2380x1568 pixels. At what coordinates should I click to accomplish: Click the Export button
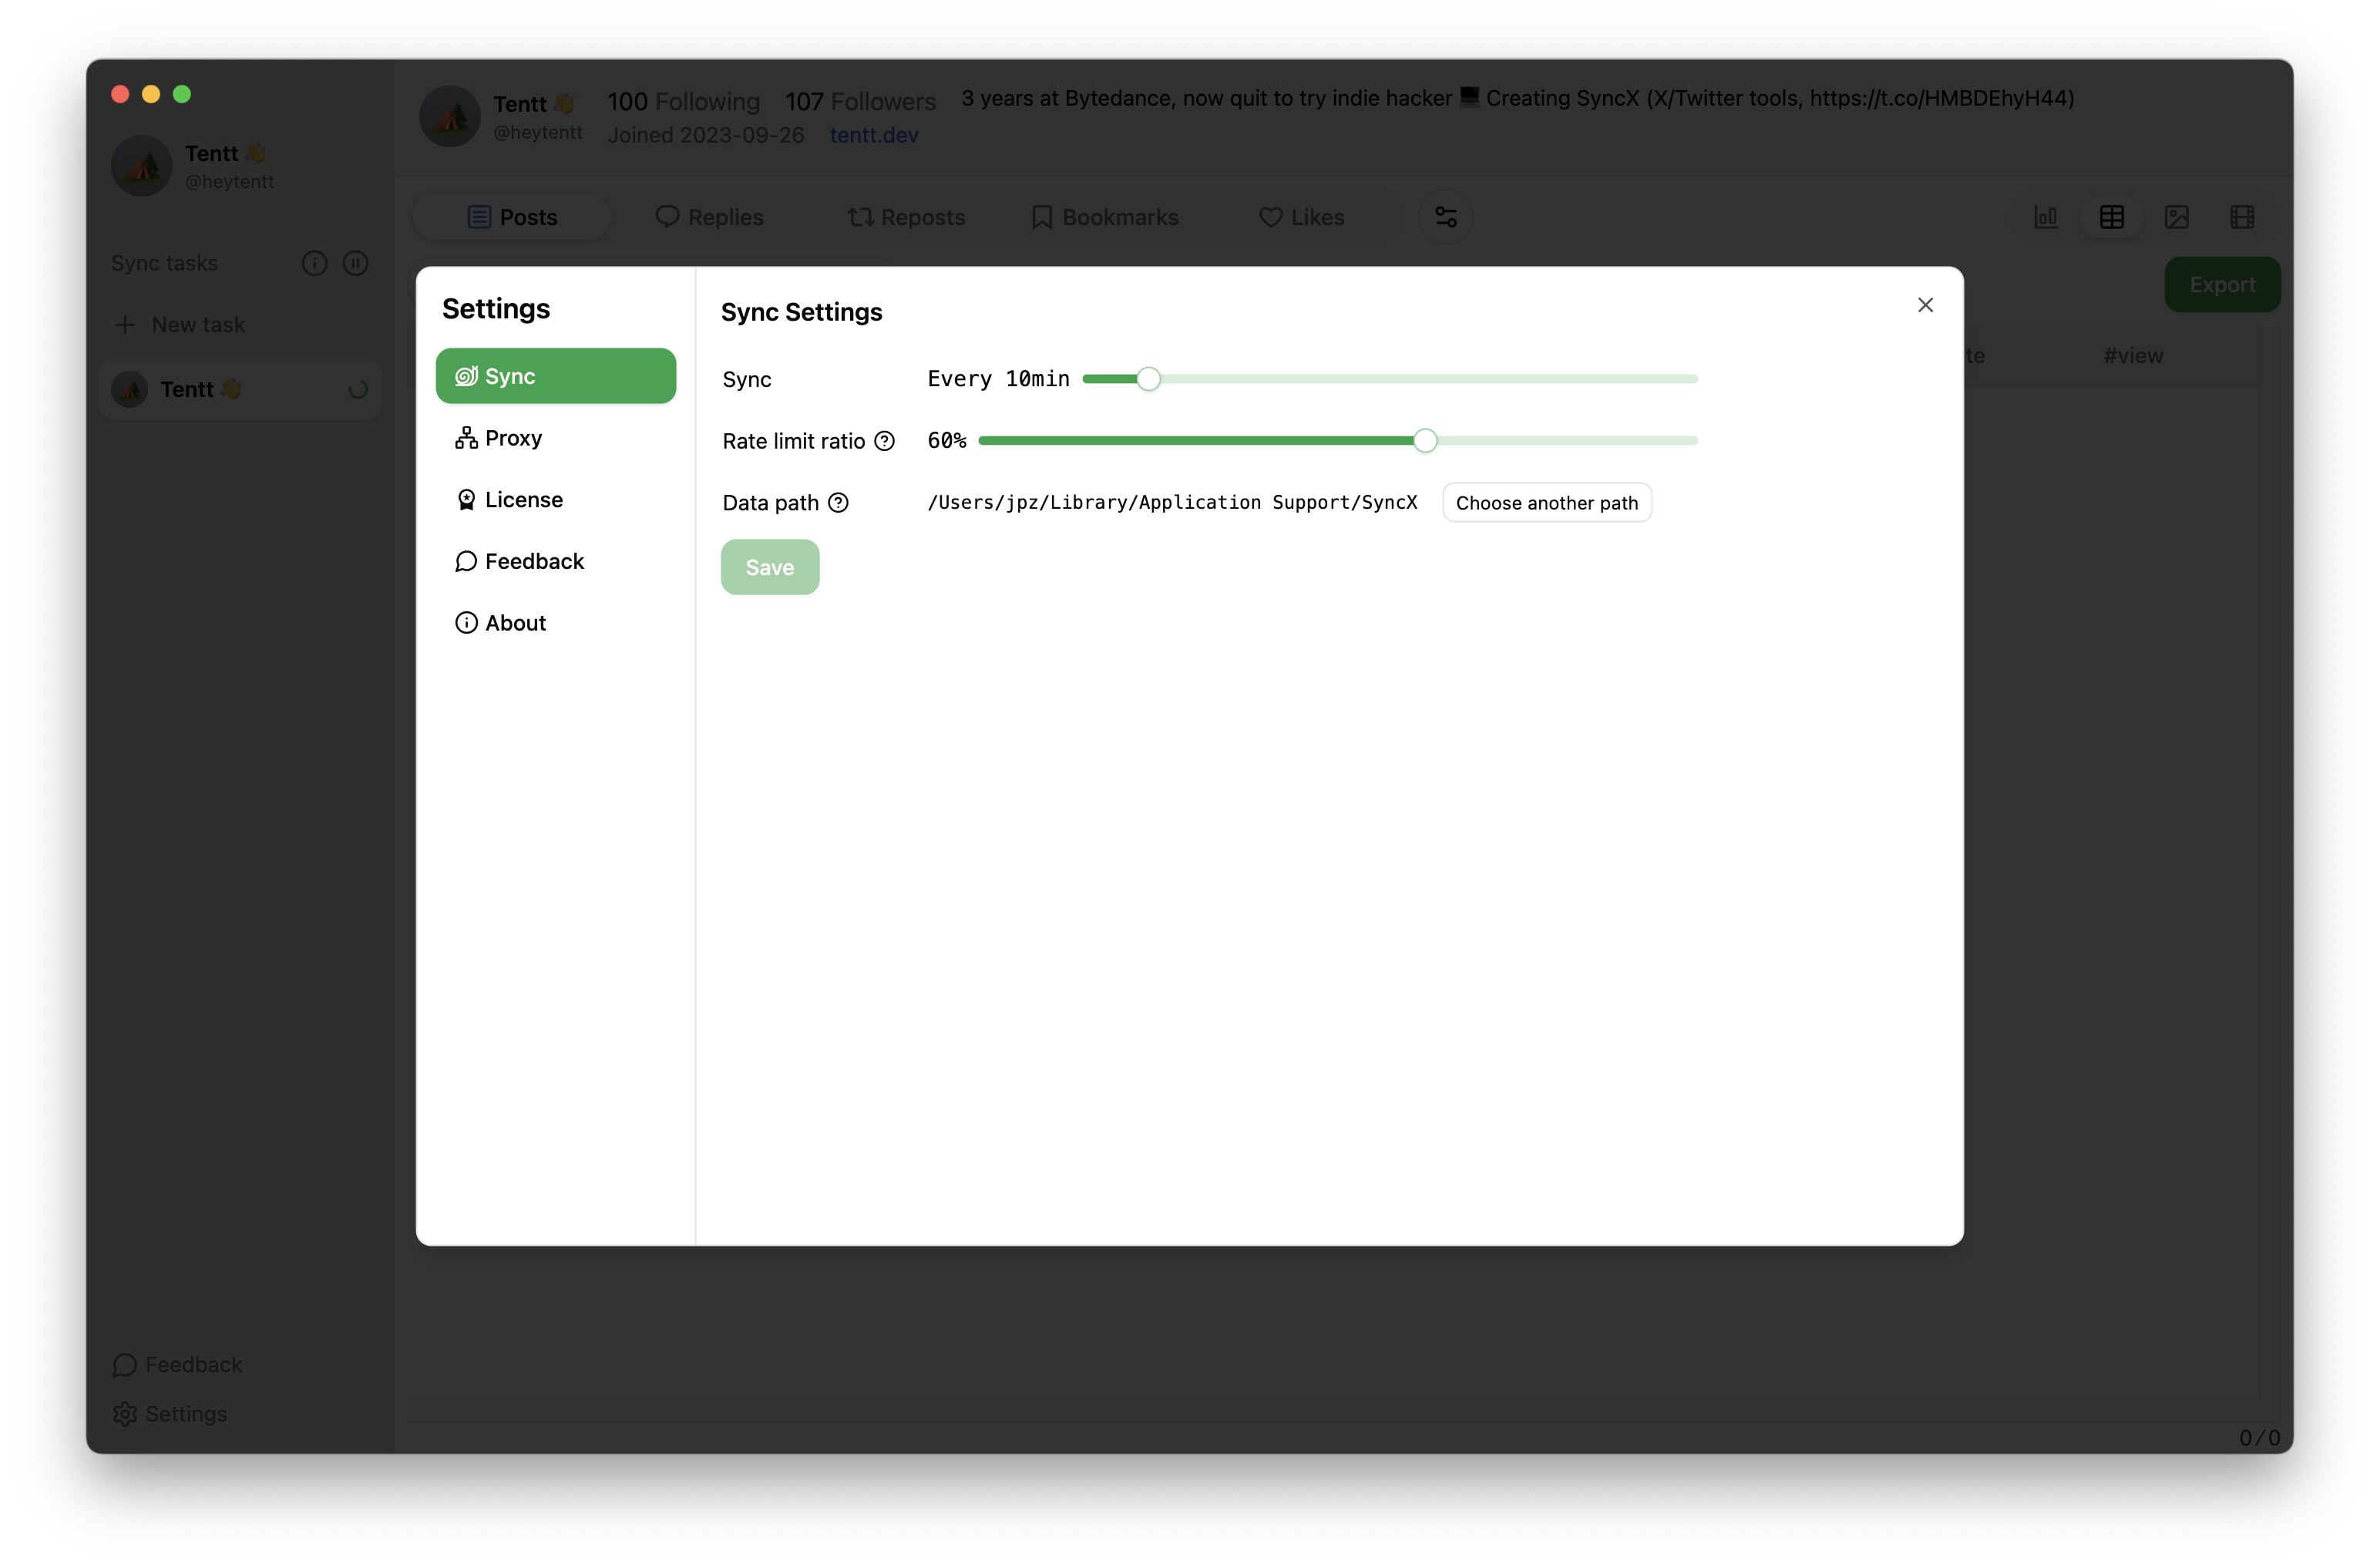click(2222, 285)
